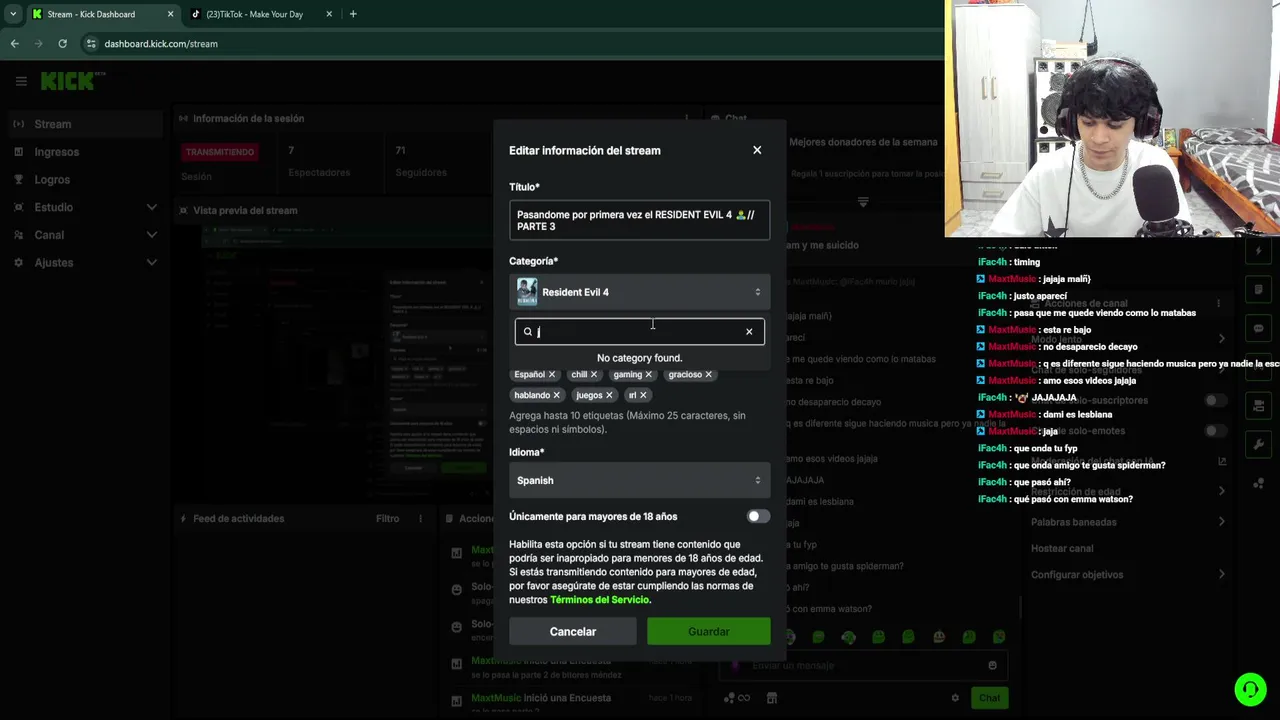This screenshot has width=1280, height=720.
Task: Open the hamburger menu next to Kick logo
Action: pos(21,81)
